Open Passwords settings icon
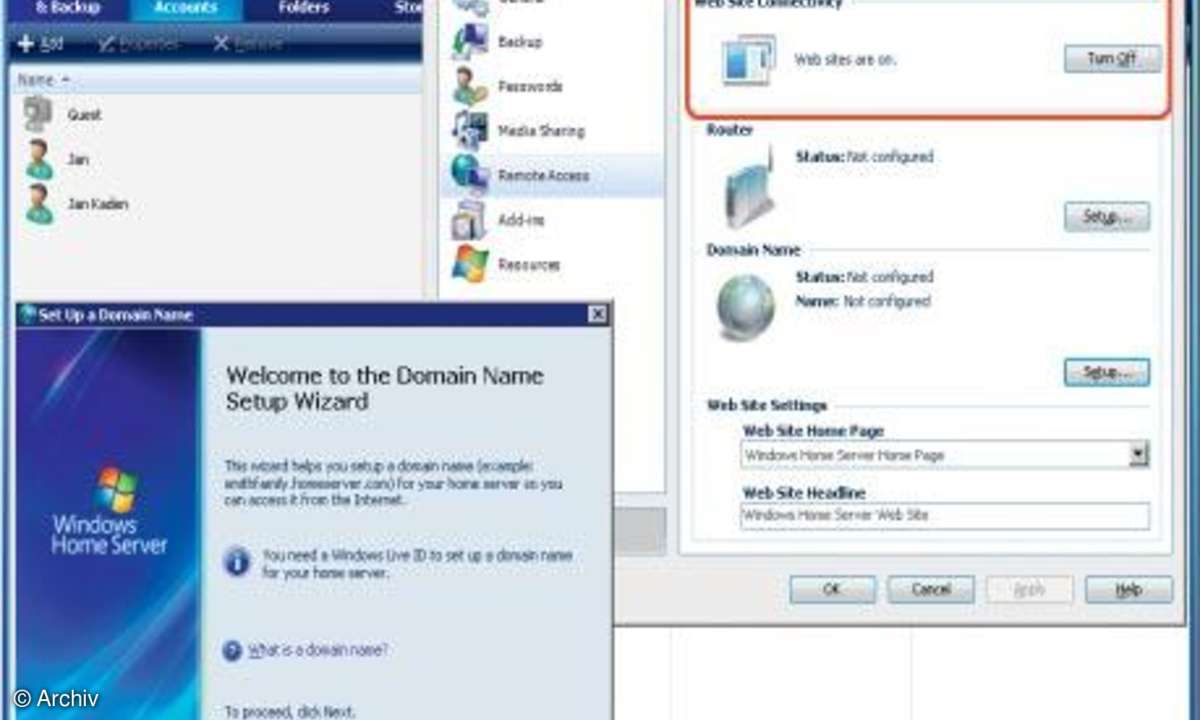Screen dimensions: 1200x720 pos(470,87)
